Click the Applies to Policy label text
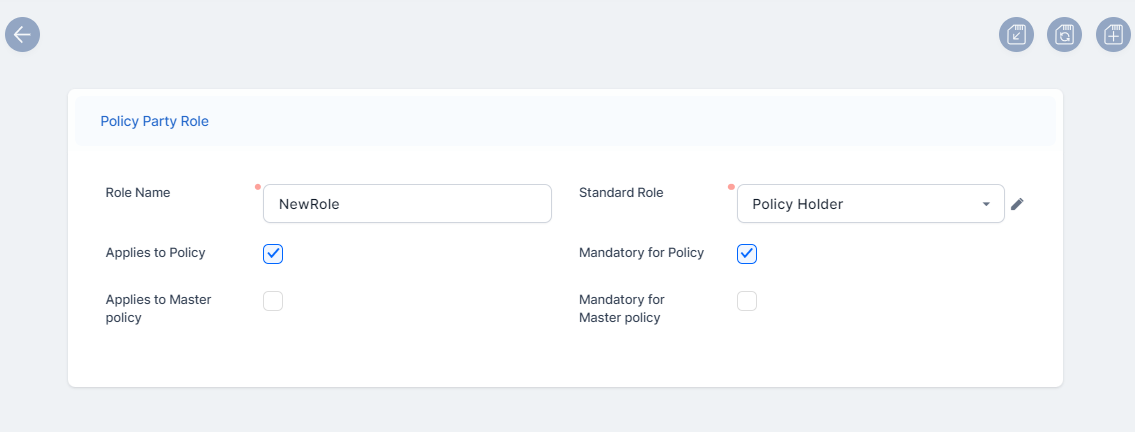This screenshot has height=432, width=1135. coord(155,253)
